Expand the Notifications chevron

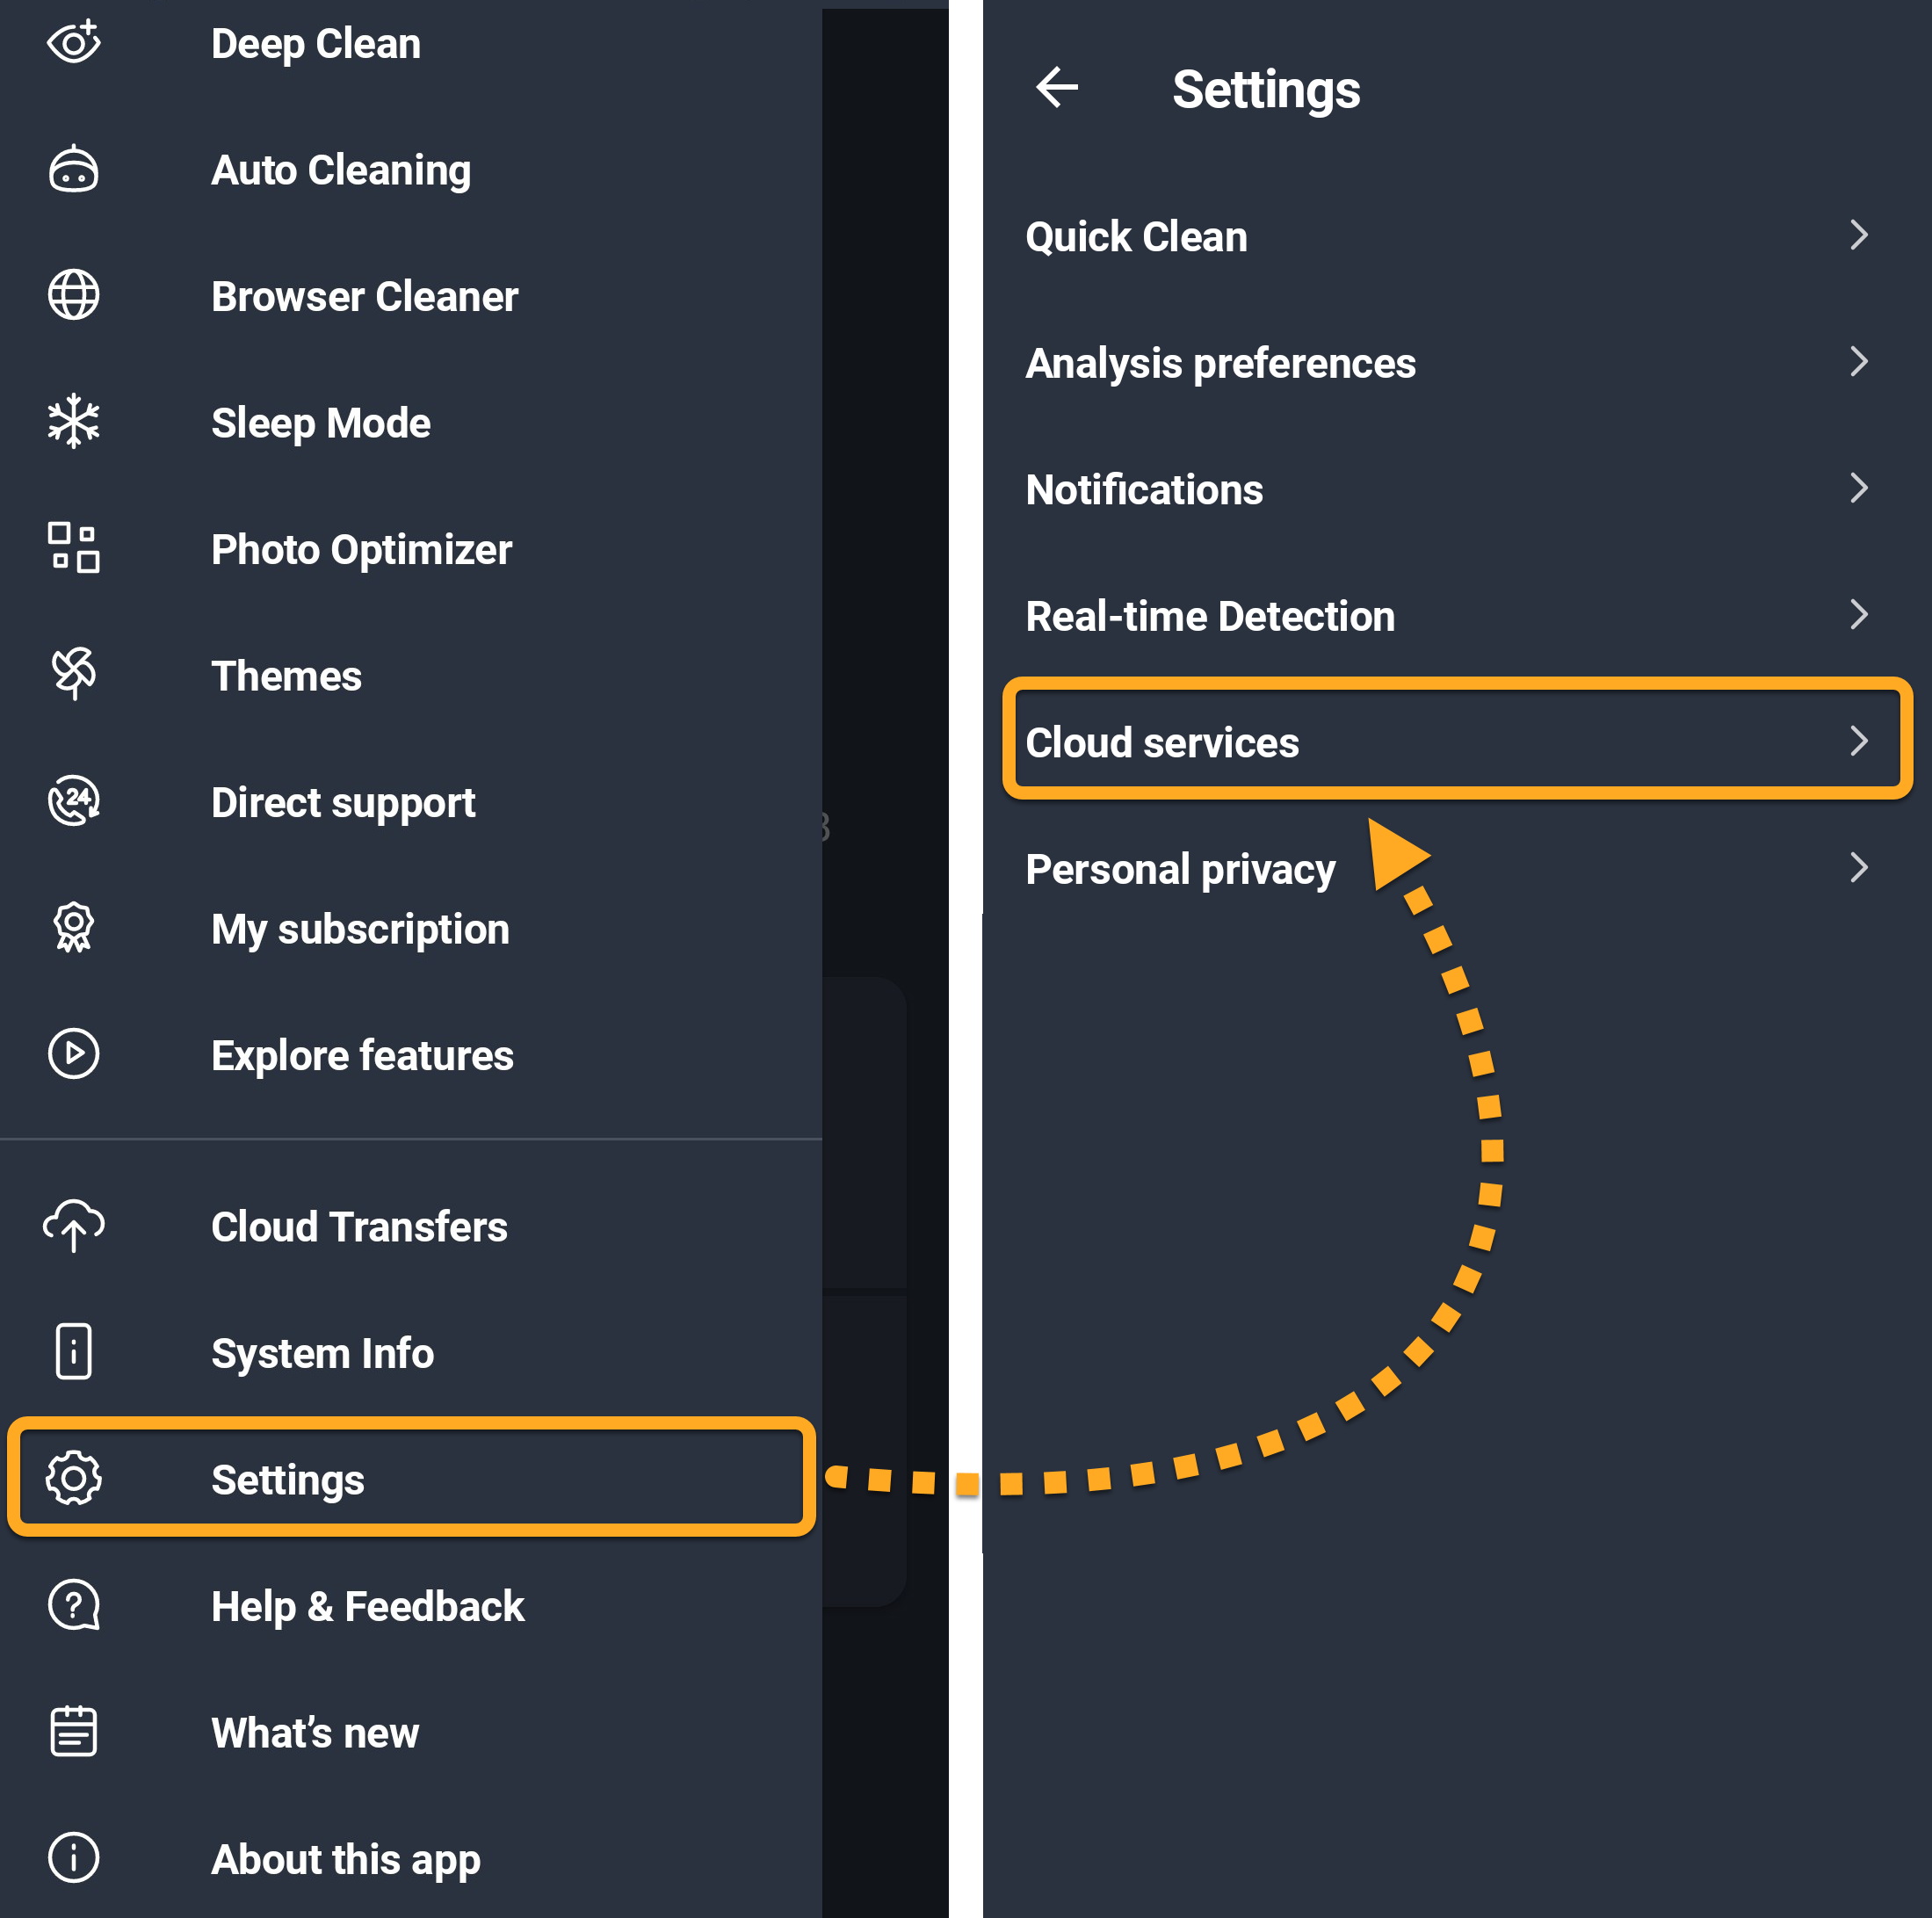(1858, 489)
